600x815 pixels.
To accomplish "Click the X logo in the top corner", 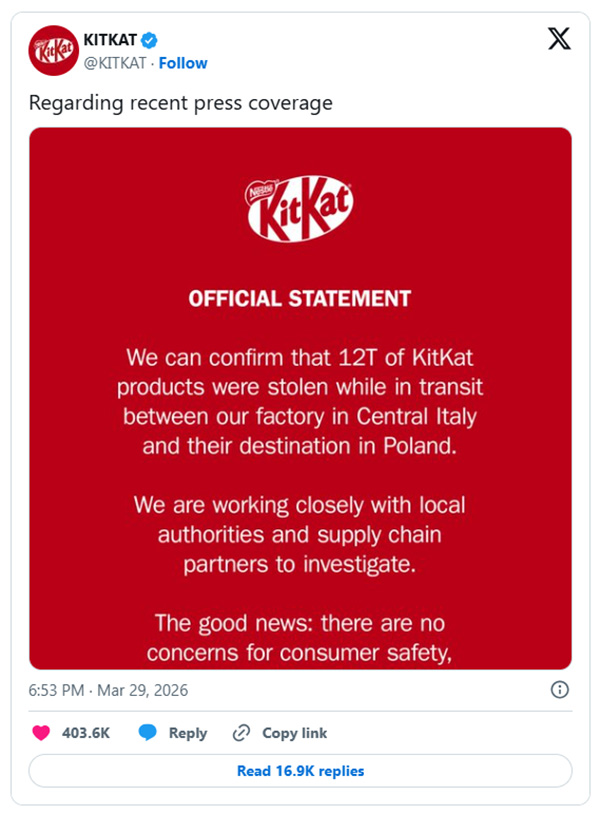I will point(557,38).
